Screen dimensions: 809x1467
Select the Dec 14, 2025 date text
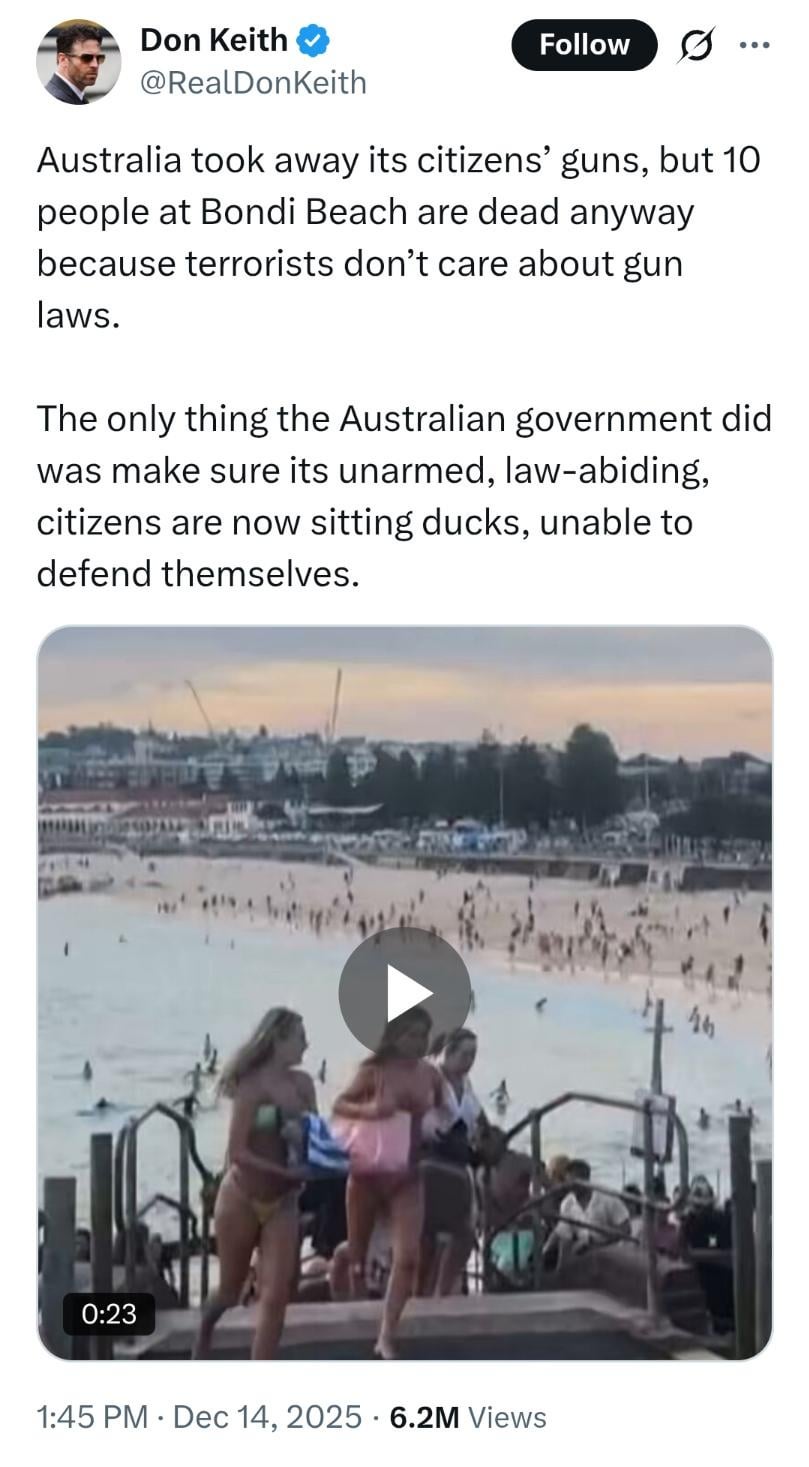(267, 1416)
